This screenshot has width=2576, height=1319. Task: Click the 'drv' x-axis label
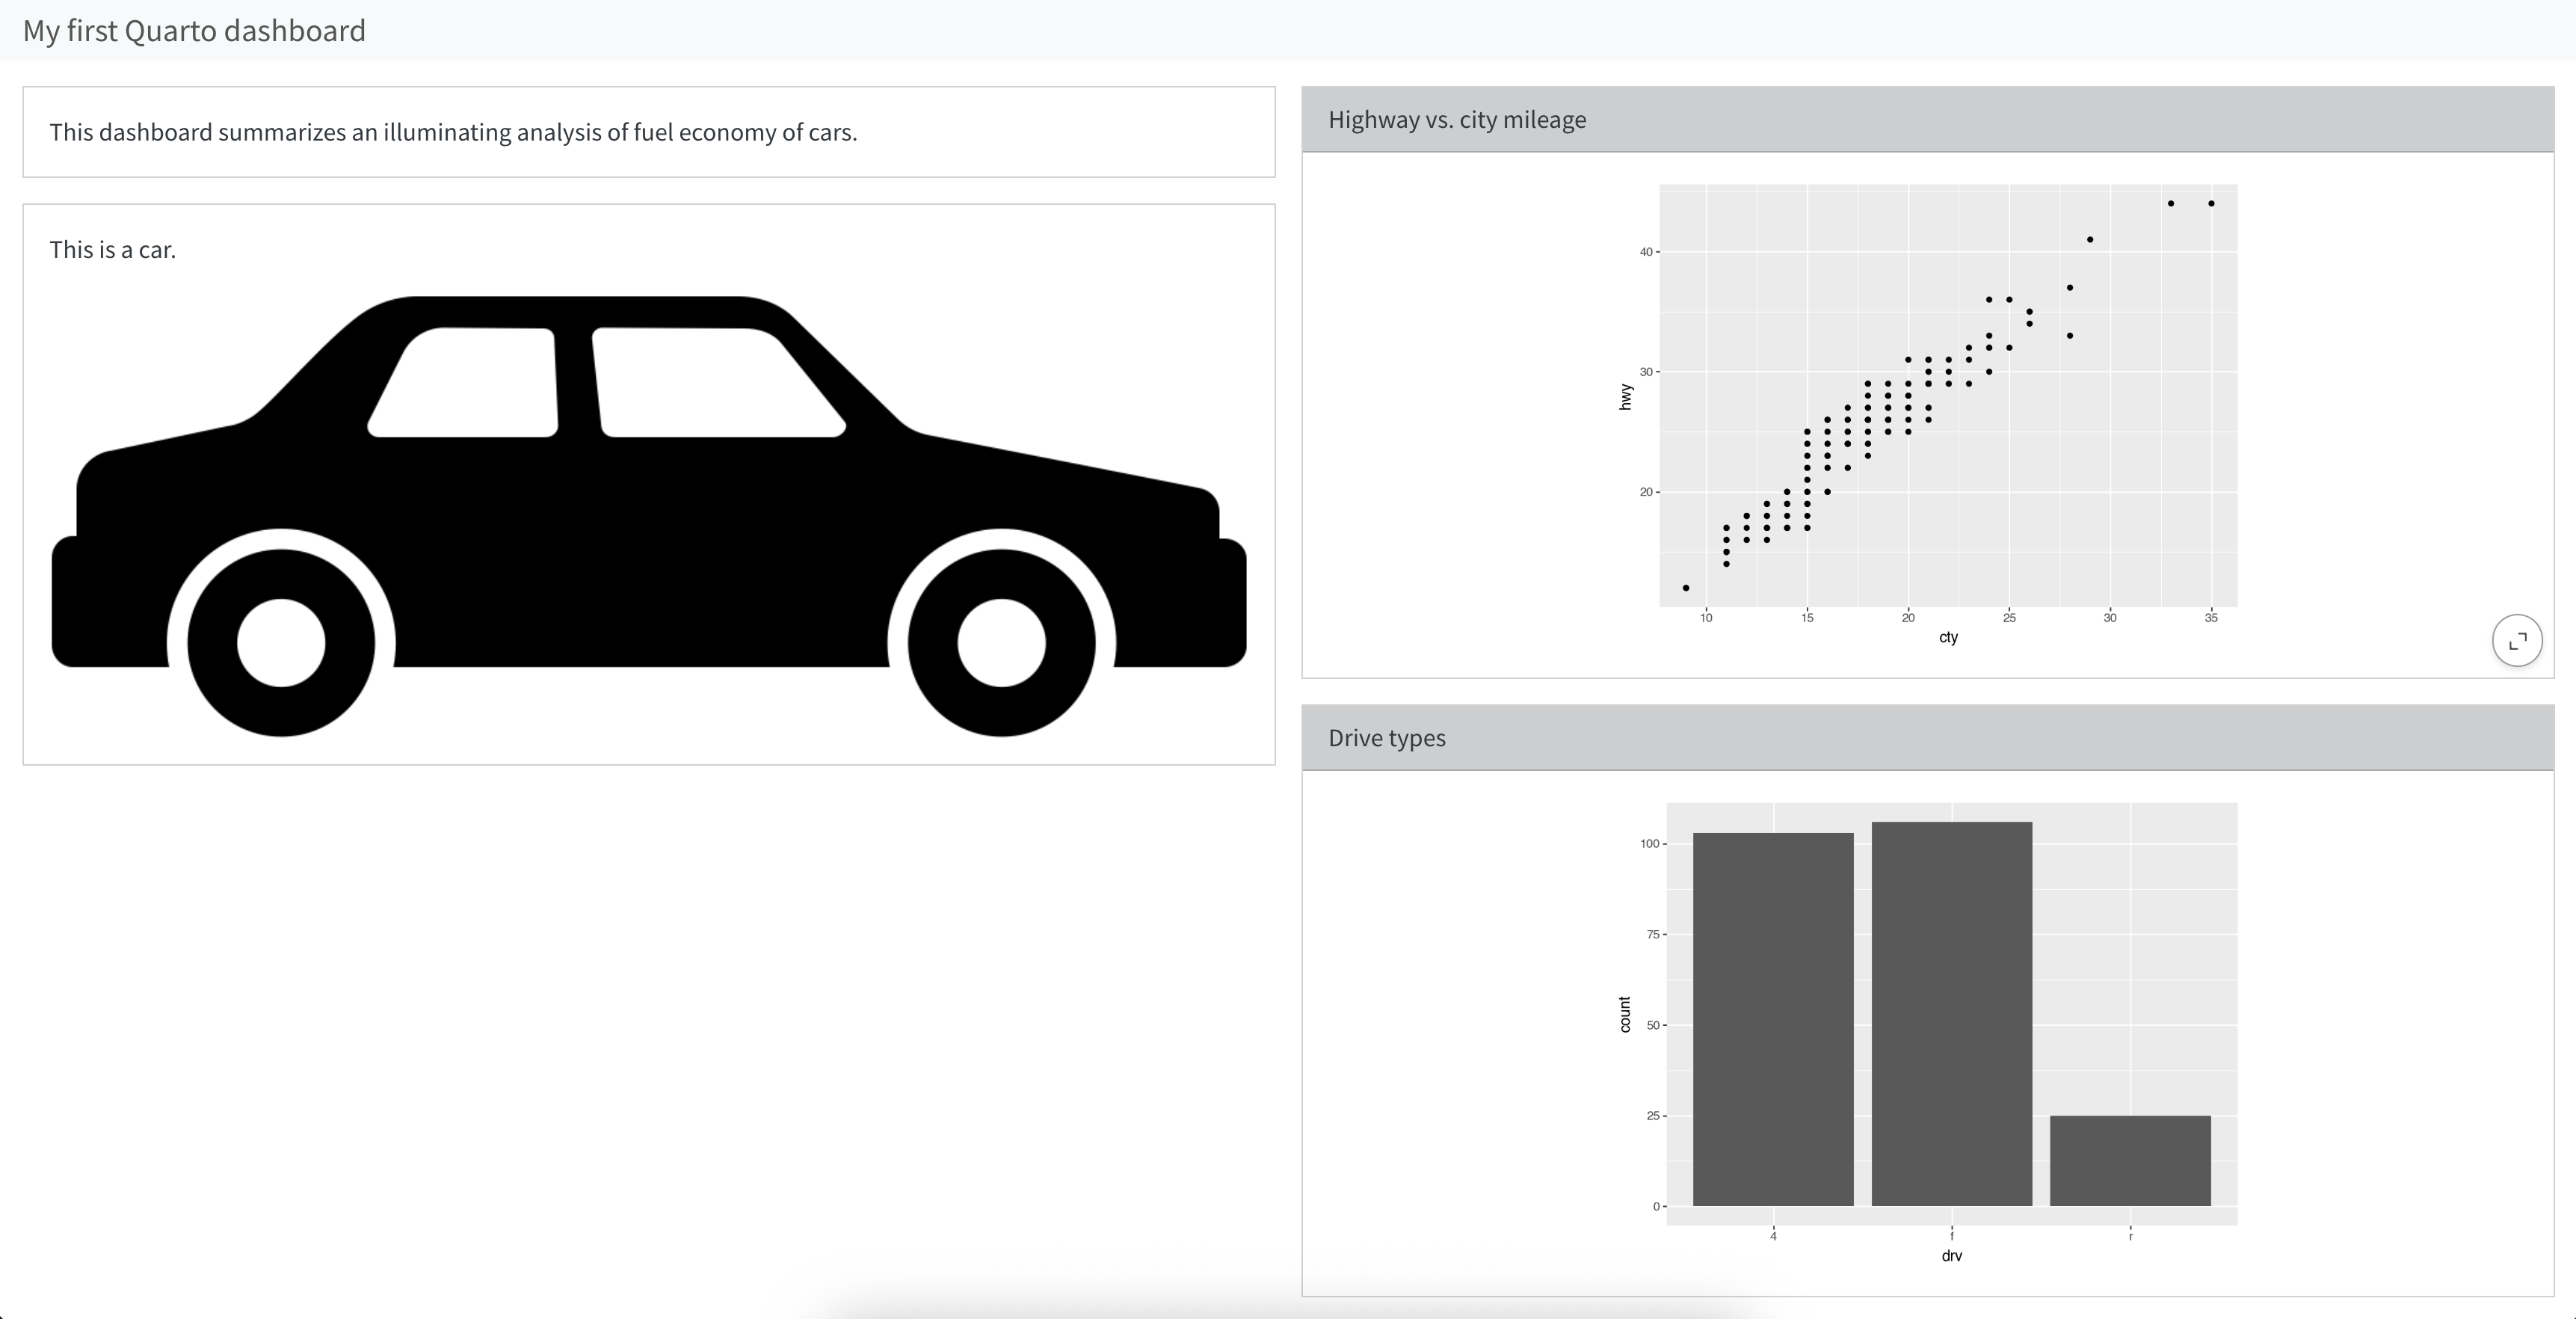click(1951, 1256)
